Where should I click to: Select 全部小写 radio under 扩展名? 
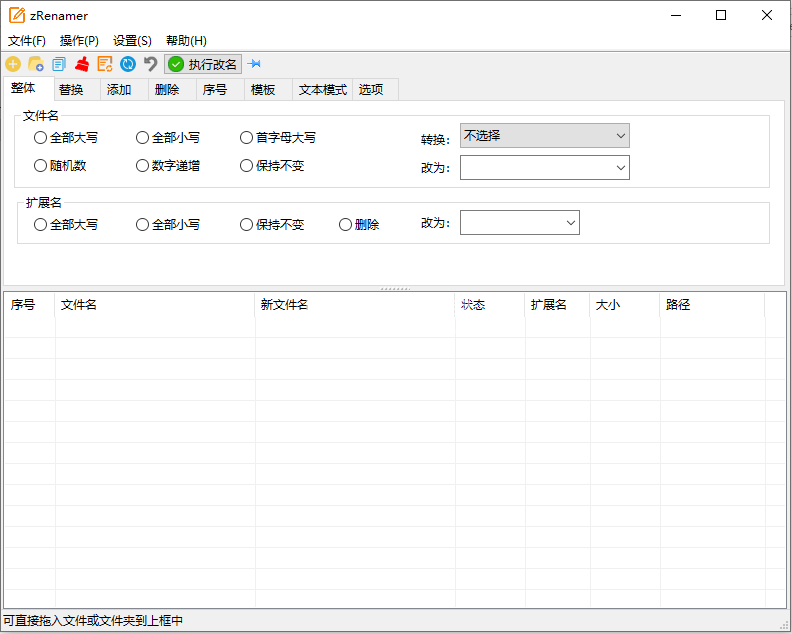pyautogui.click(x=168, y=224)
